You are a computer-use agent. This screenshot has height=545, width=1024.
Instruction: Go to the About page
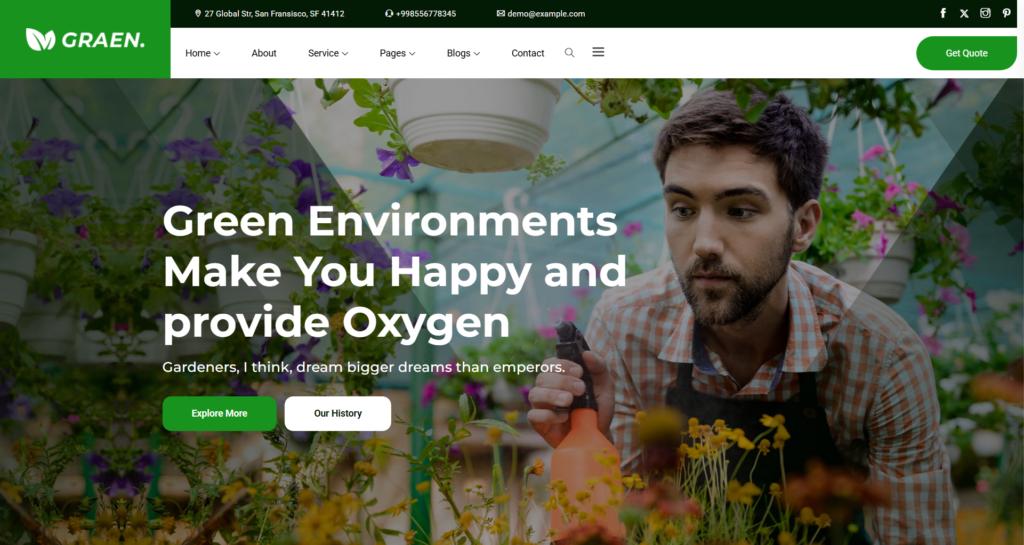(264, 54)
